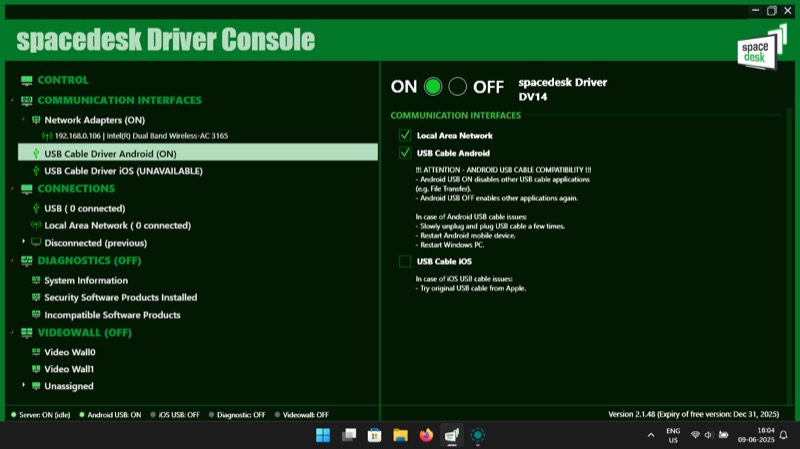Collapse COMMUNICATION INTERFACES tree section
The height and width of the screenshot is (449, 800).
[12, 101]
